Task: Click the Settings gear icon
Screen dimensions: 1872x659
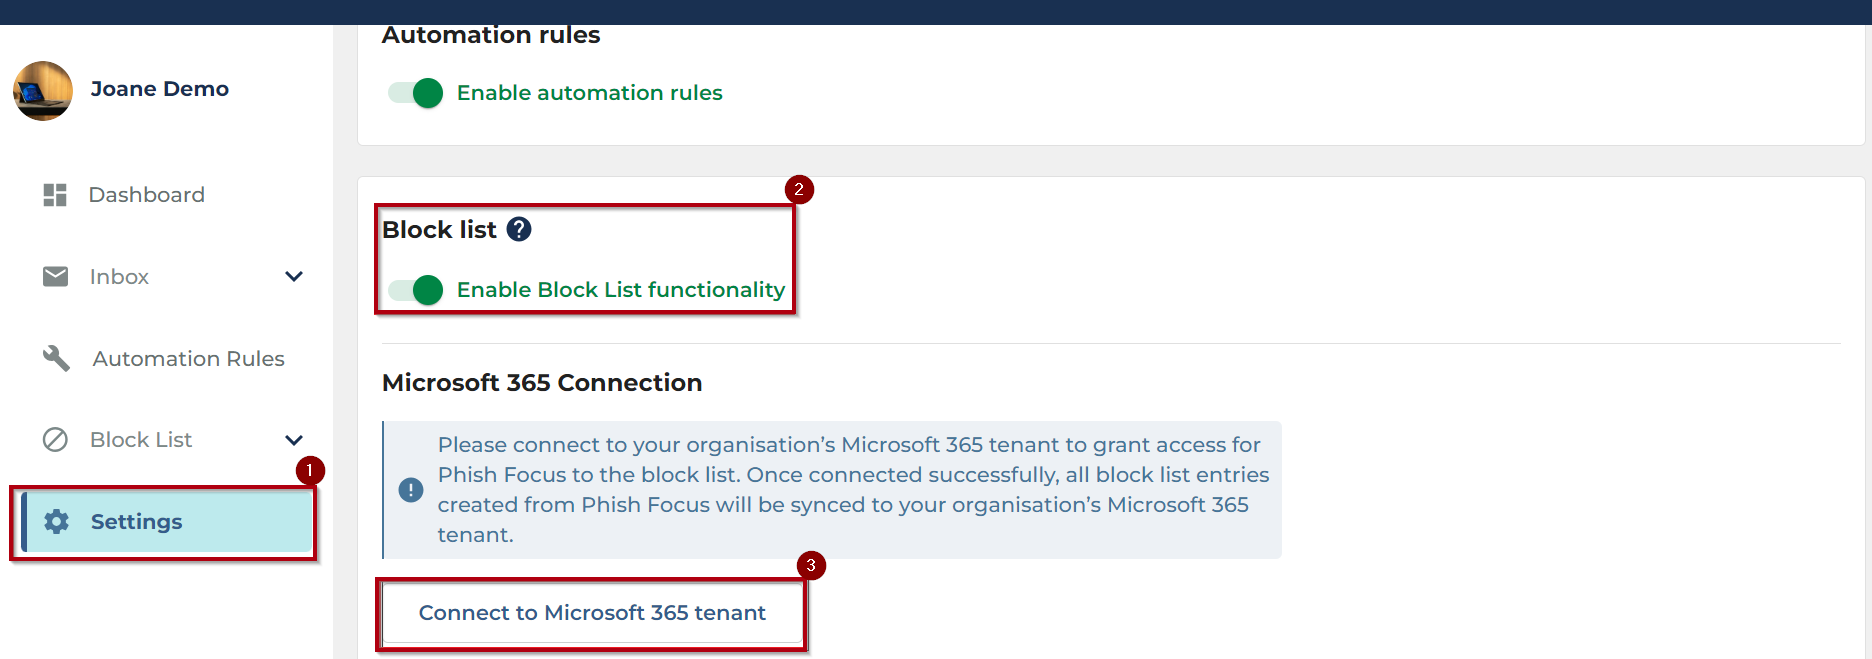Action: 57,521
